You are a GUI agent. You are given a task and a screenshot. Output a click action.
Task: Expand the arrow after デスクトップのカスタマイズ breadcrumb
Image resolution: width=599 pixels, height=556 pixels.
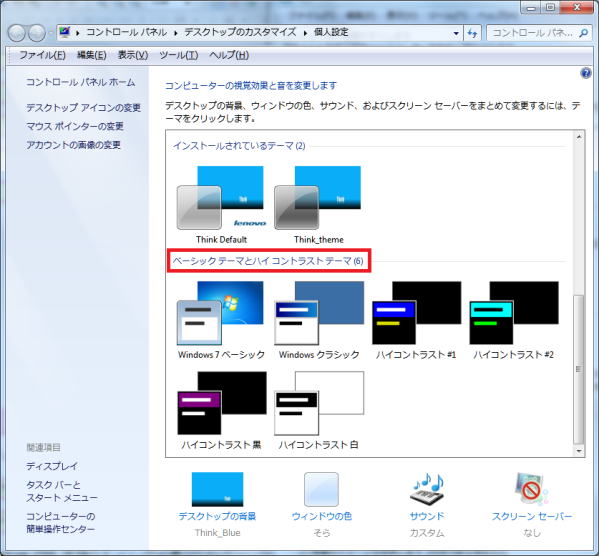(x=305, y=33)
